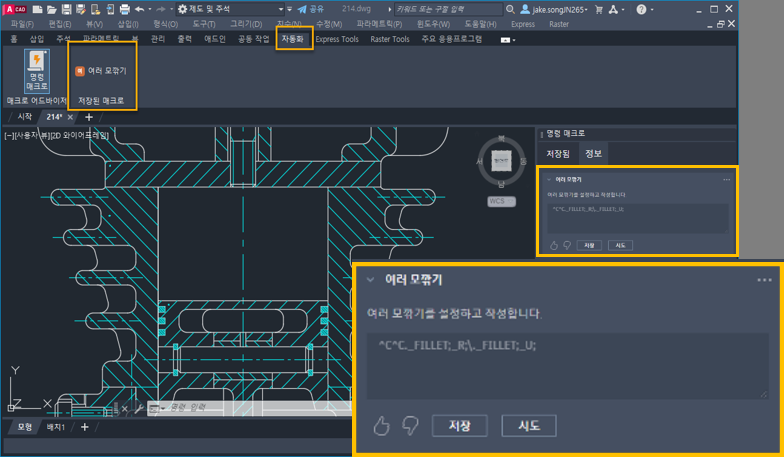Switch to the 주요 응용프로그램 ribbon tab
This screenshot has height=457, width=784.
pyautogui.click(x=452, y=39)
